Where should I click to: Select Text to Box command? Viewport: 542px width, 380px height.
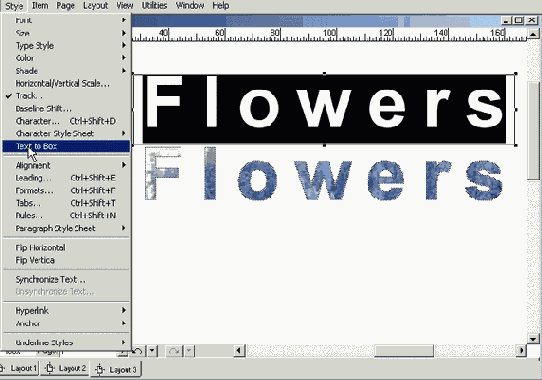point(66,146)
